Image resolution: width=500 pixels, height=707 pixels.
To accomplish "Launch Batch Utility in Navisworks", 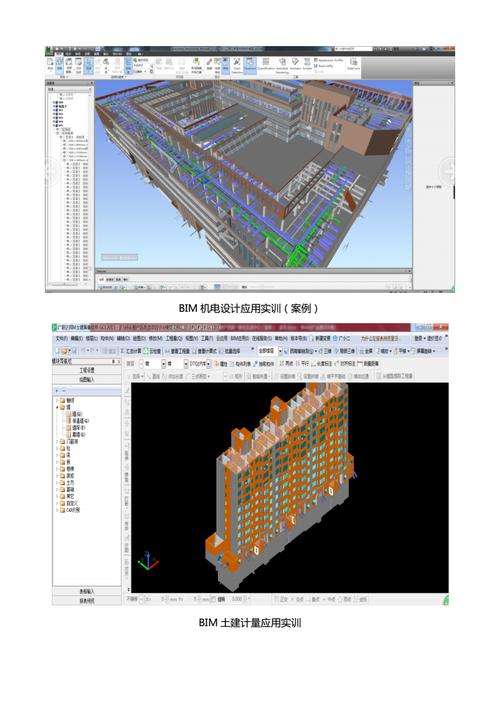I will (324, 66).
